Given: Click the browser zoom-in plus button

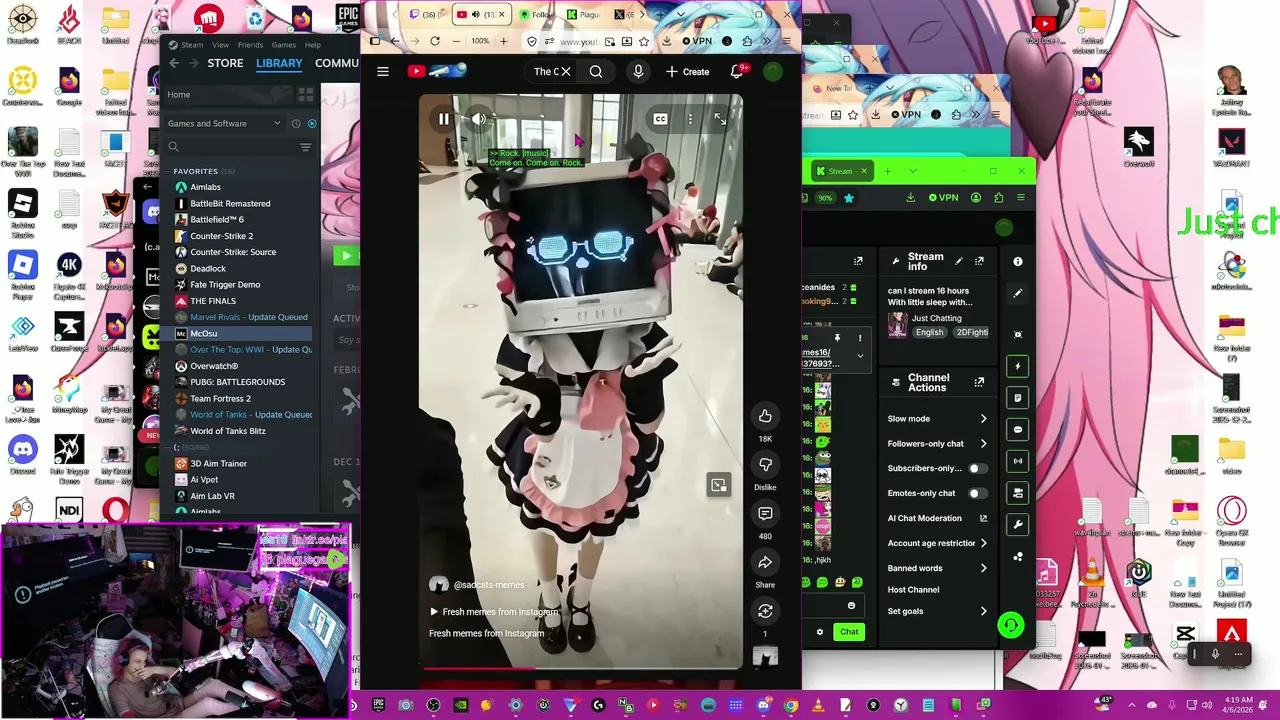Looking at the screenshot, I should click(504, 41).
